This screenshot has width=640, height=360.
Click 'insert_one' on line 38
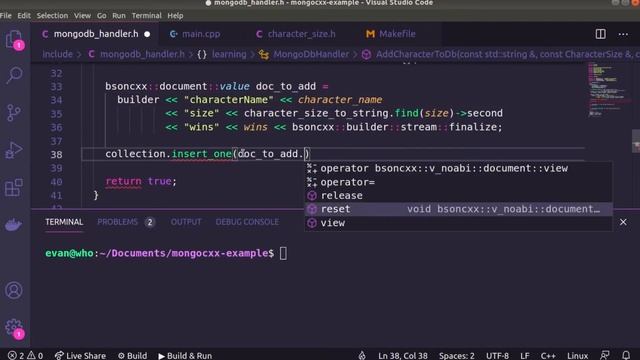tap(202, 154)
